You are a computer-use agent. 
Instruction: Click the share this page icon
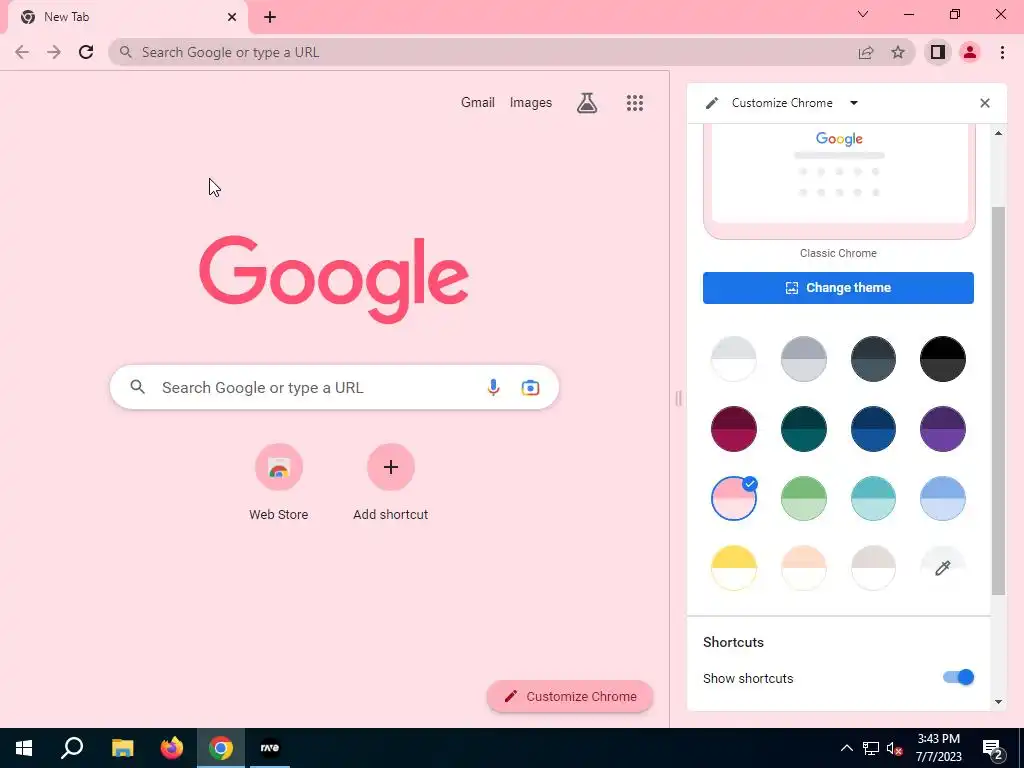[x=866, y=52]
